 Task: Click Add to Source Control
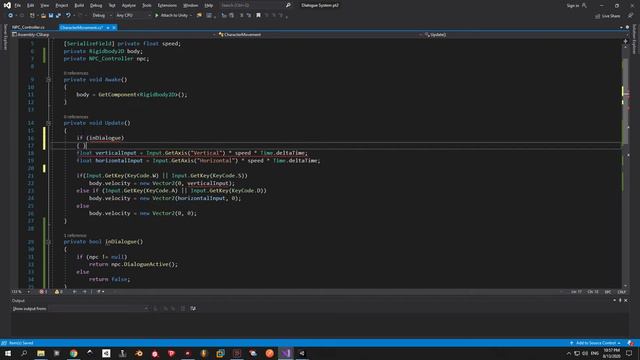(596, 343)
